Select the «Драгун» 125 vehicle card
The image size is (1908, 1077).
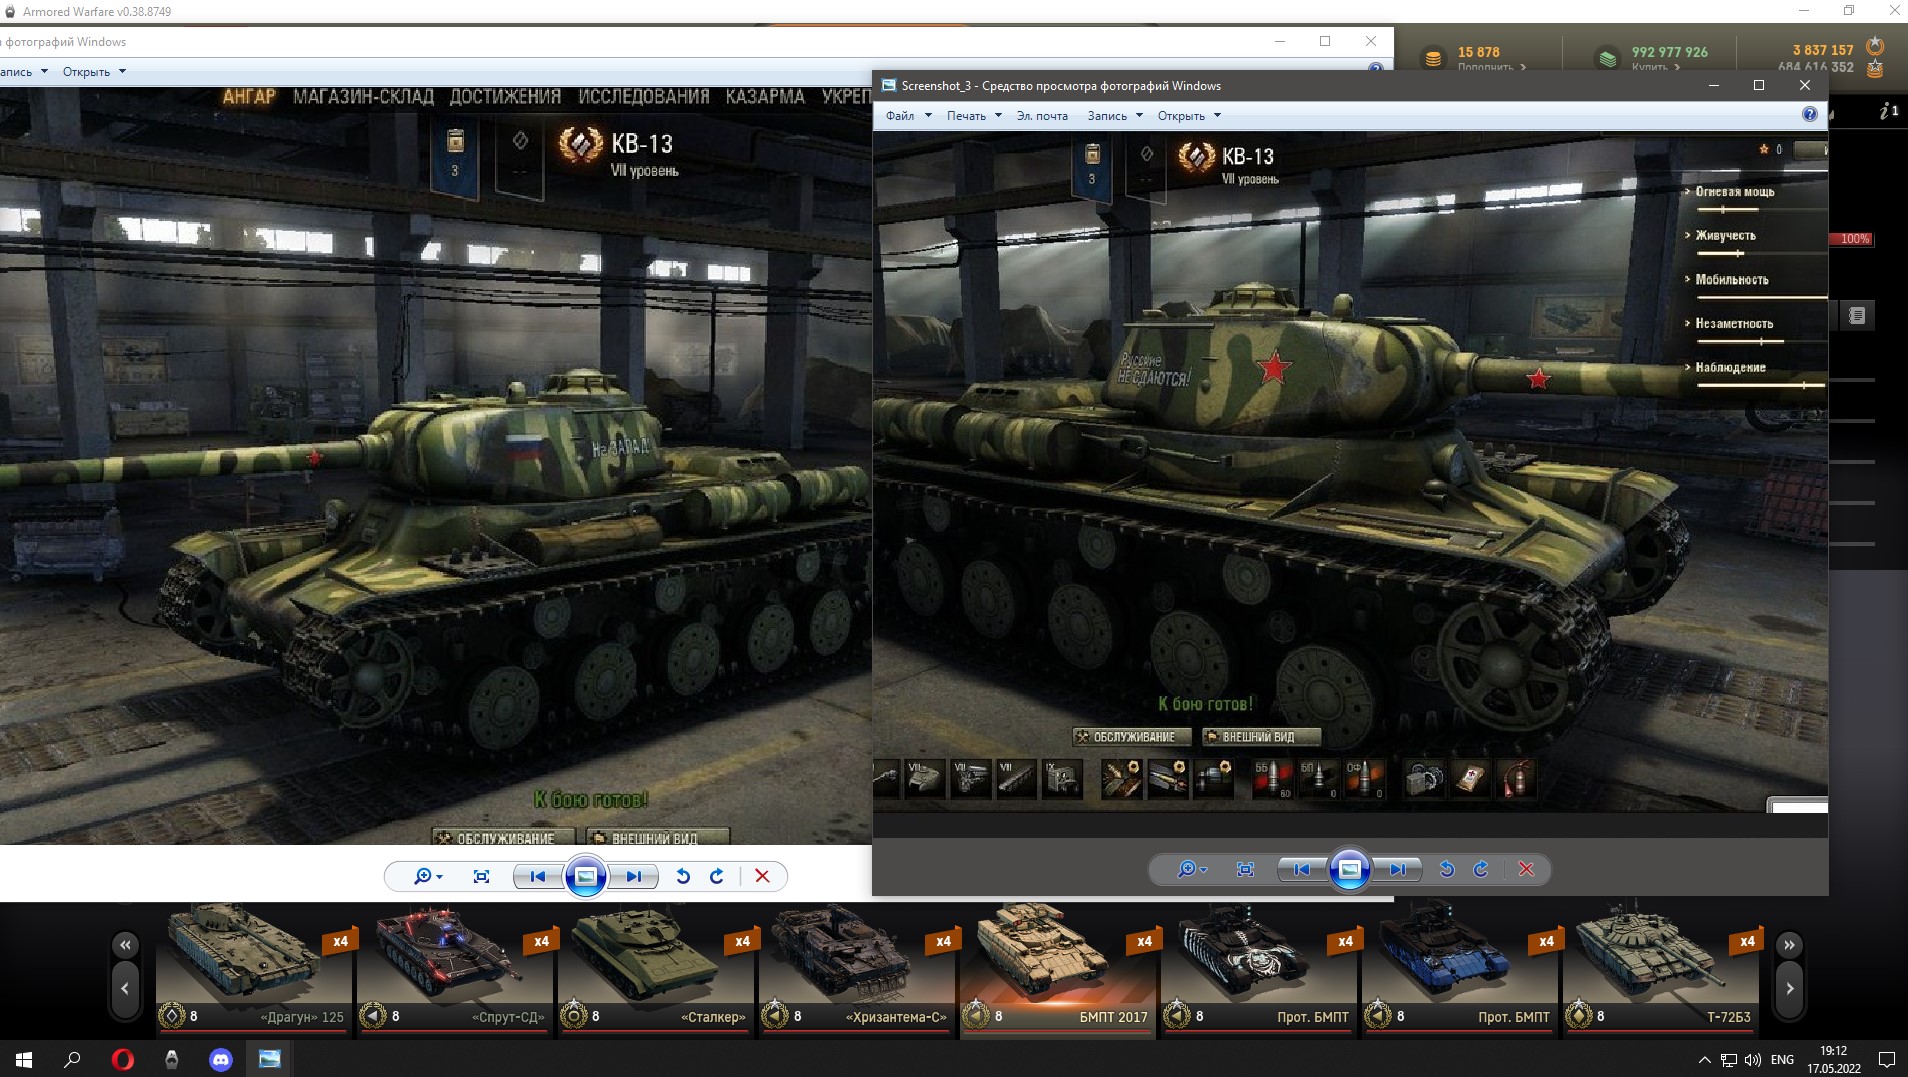[254, 970]
